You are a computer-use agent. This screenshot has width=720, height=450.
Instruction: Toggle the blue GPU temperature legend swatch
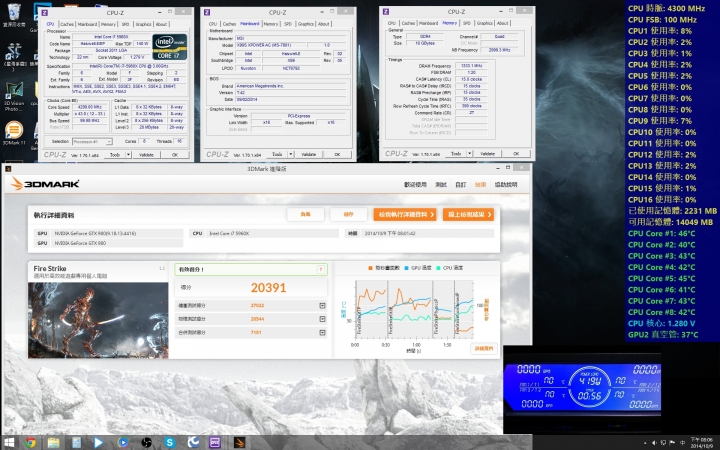coord(406,268)
